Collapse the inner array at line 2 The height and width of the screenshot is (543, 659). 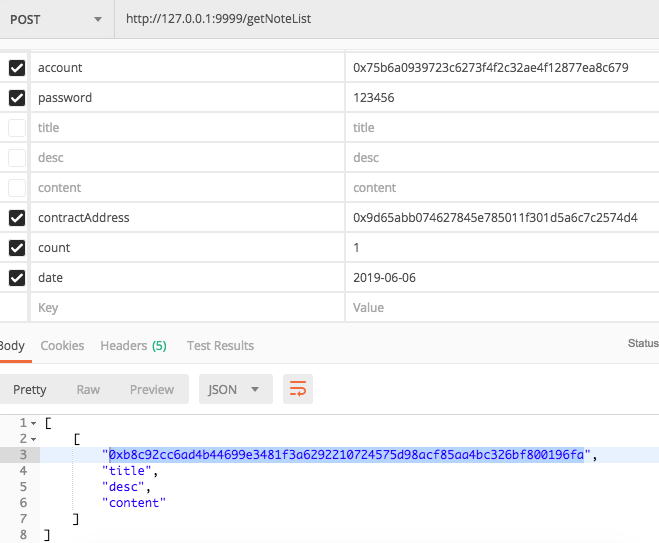coord(35,439)
